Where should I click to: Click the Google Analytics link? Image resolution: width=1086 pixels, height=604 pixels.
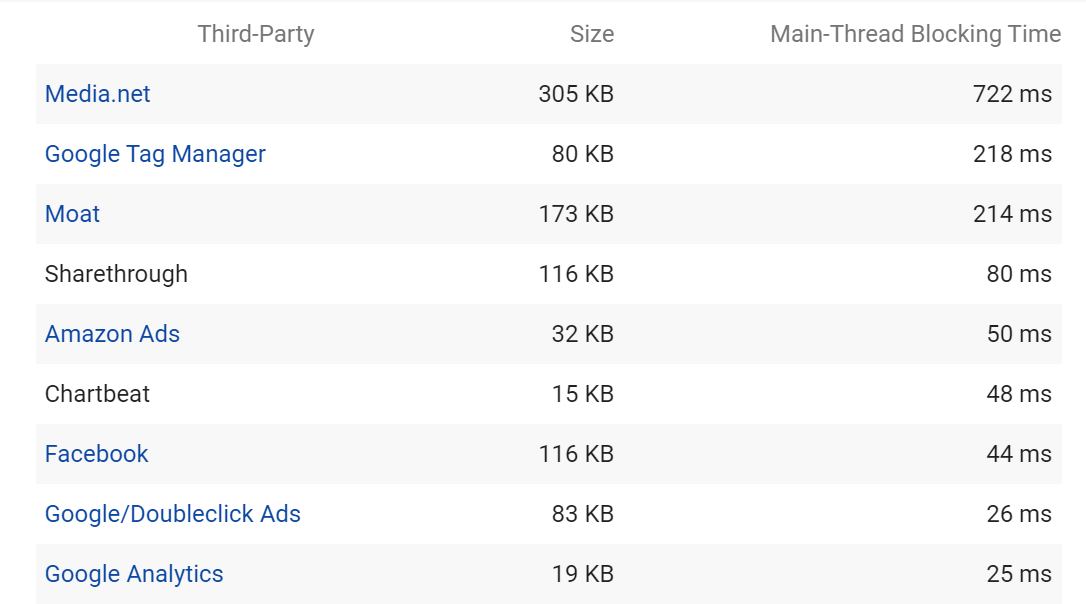(134, 574)
